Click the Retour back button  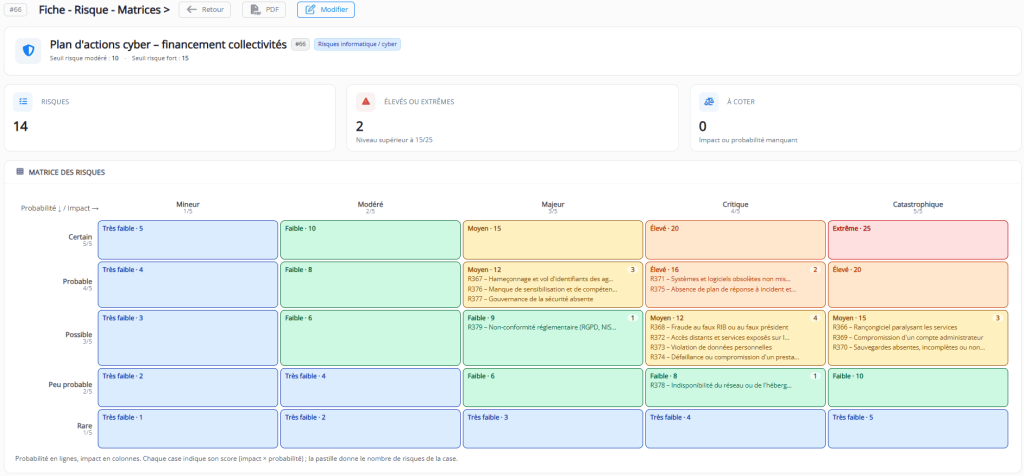pyautogui.click(x=205, y=10)
